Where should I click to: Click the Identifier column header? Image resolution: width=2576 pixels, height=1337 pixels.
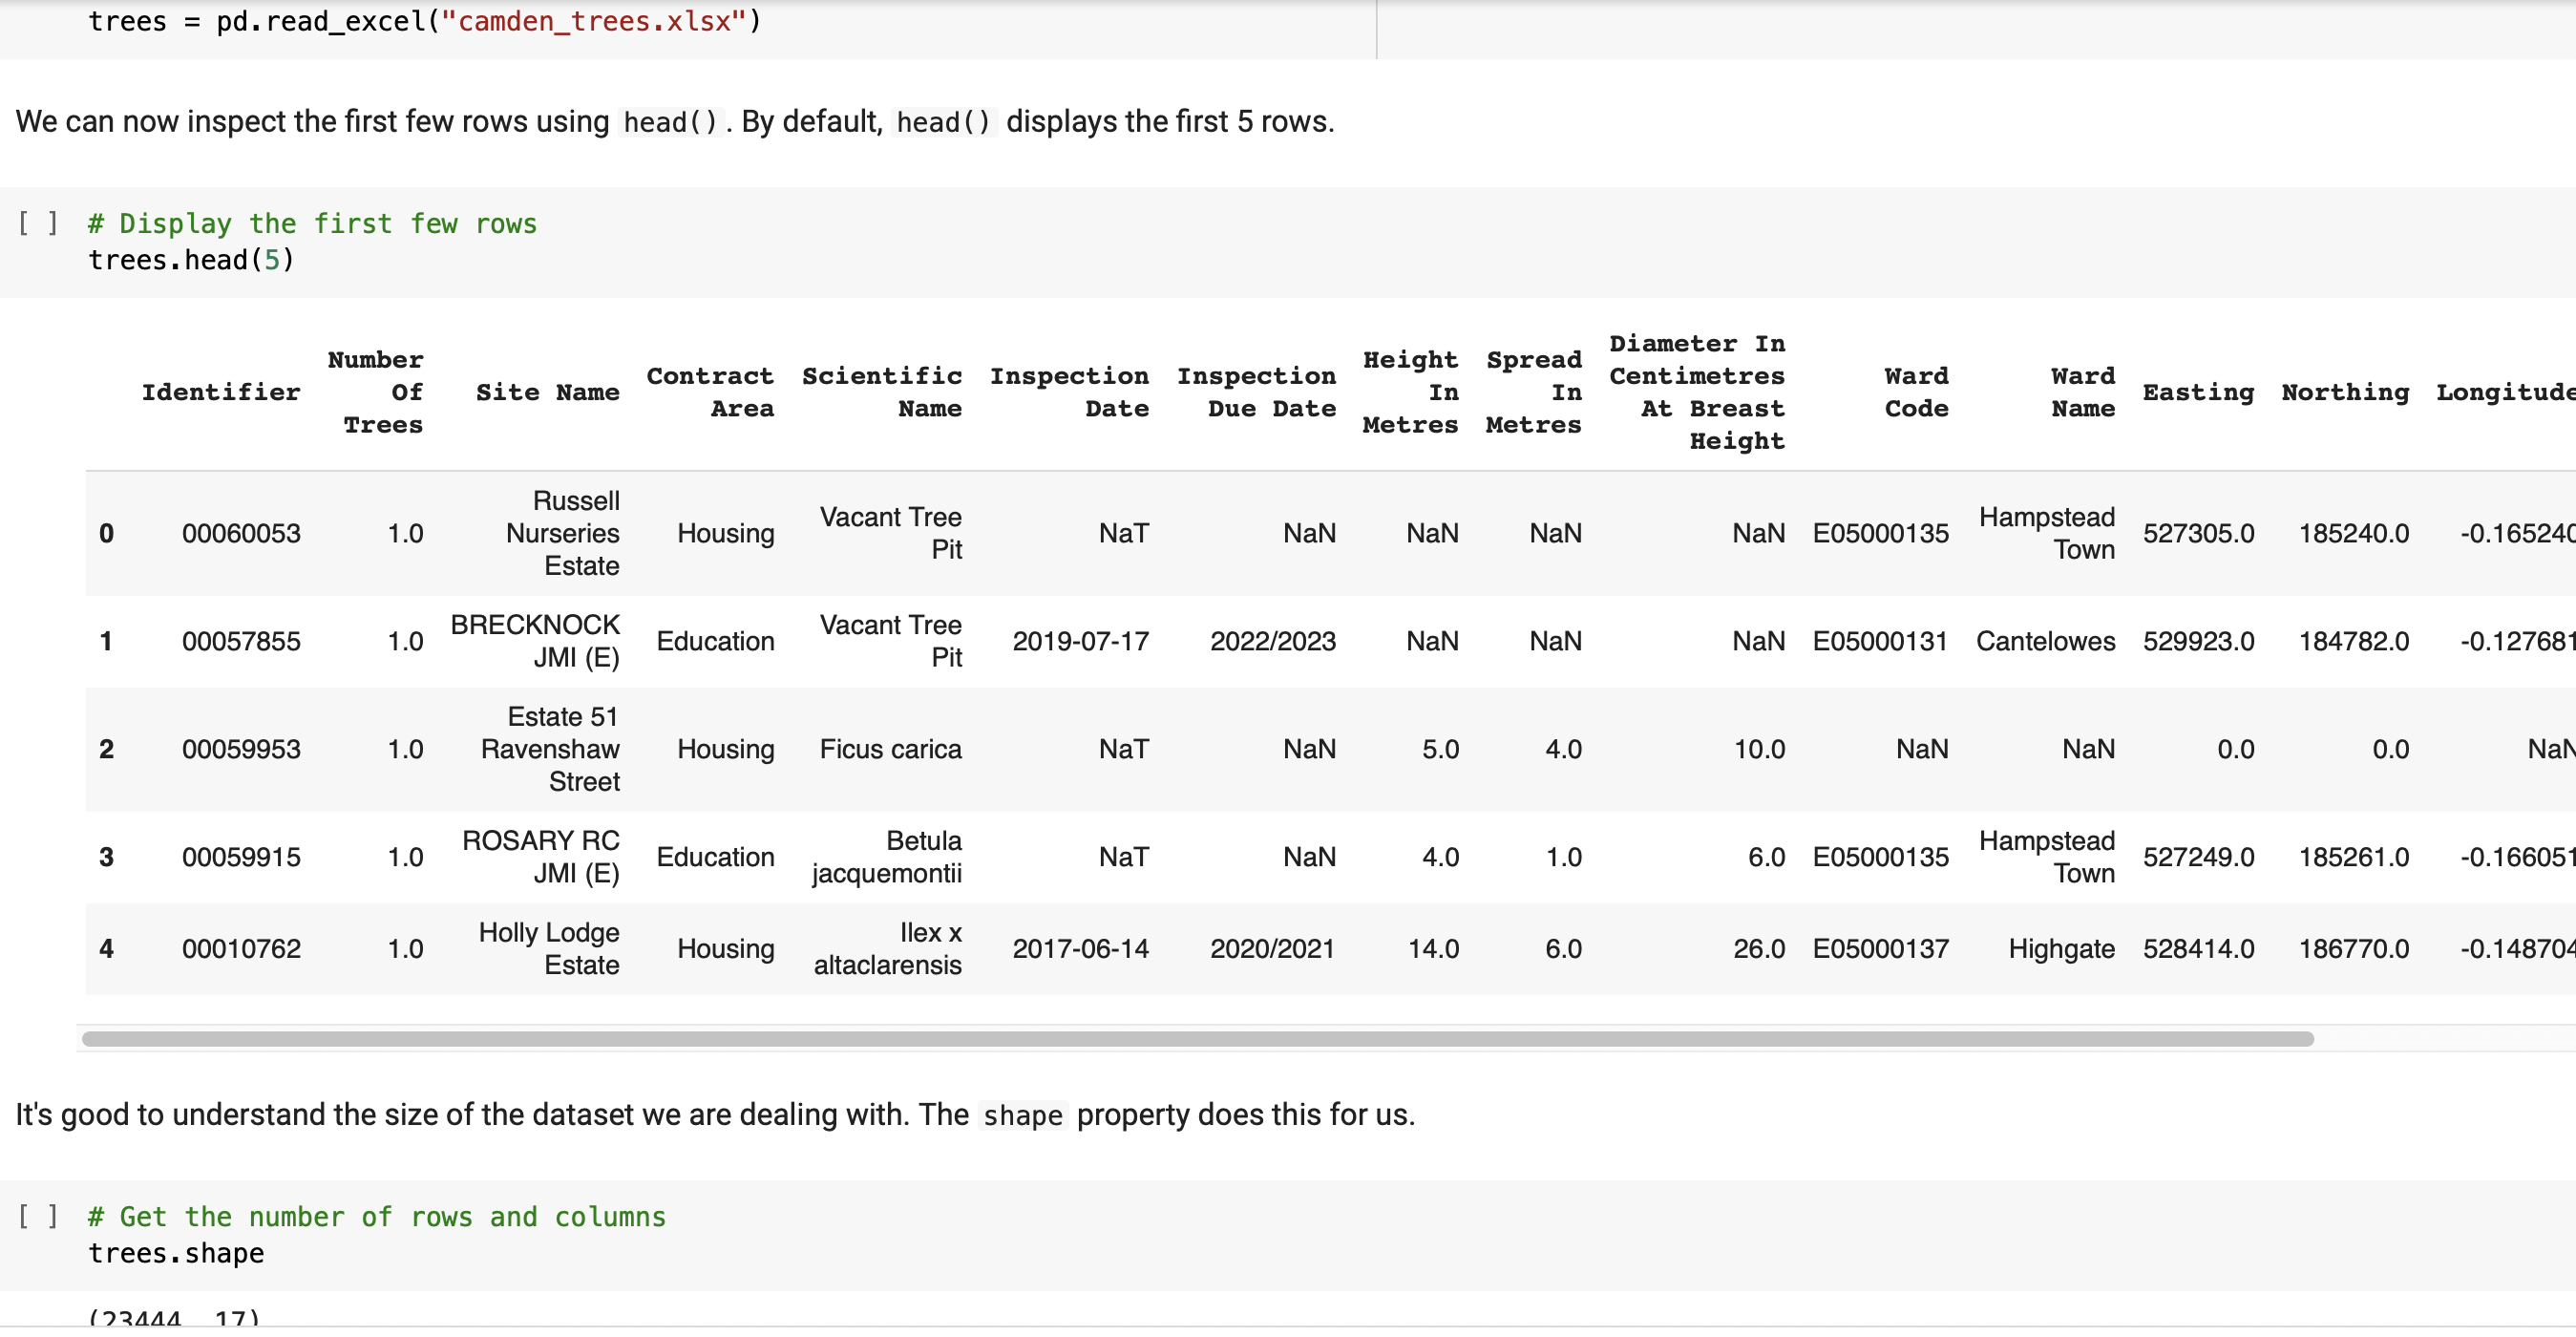(x=221, y=392)
